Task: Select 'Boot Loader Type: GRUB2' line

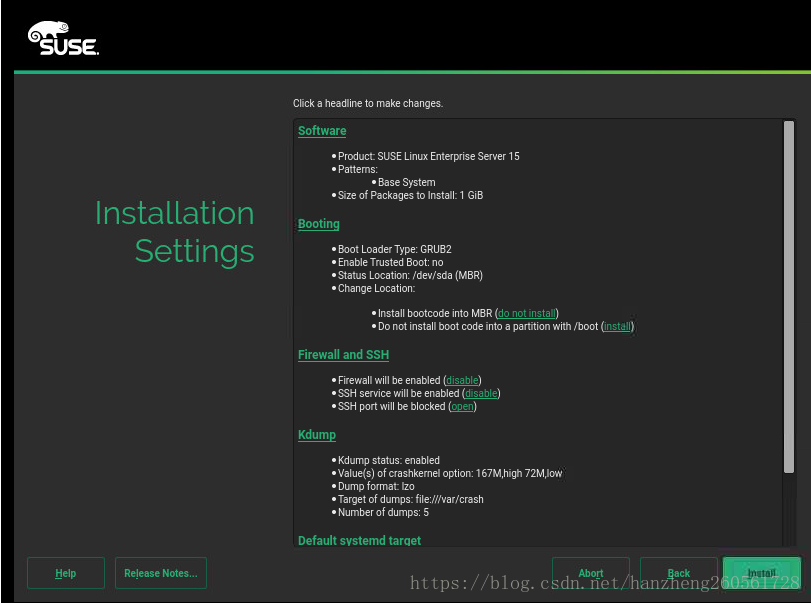Action: [395, 249]
